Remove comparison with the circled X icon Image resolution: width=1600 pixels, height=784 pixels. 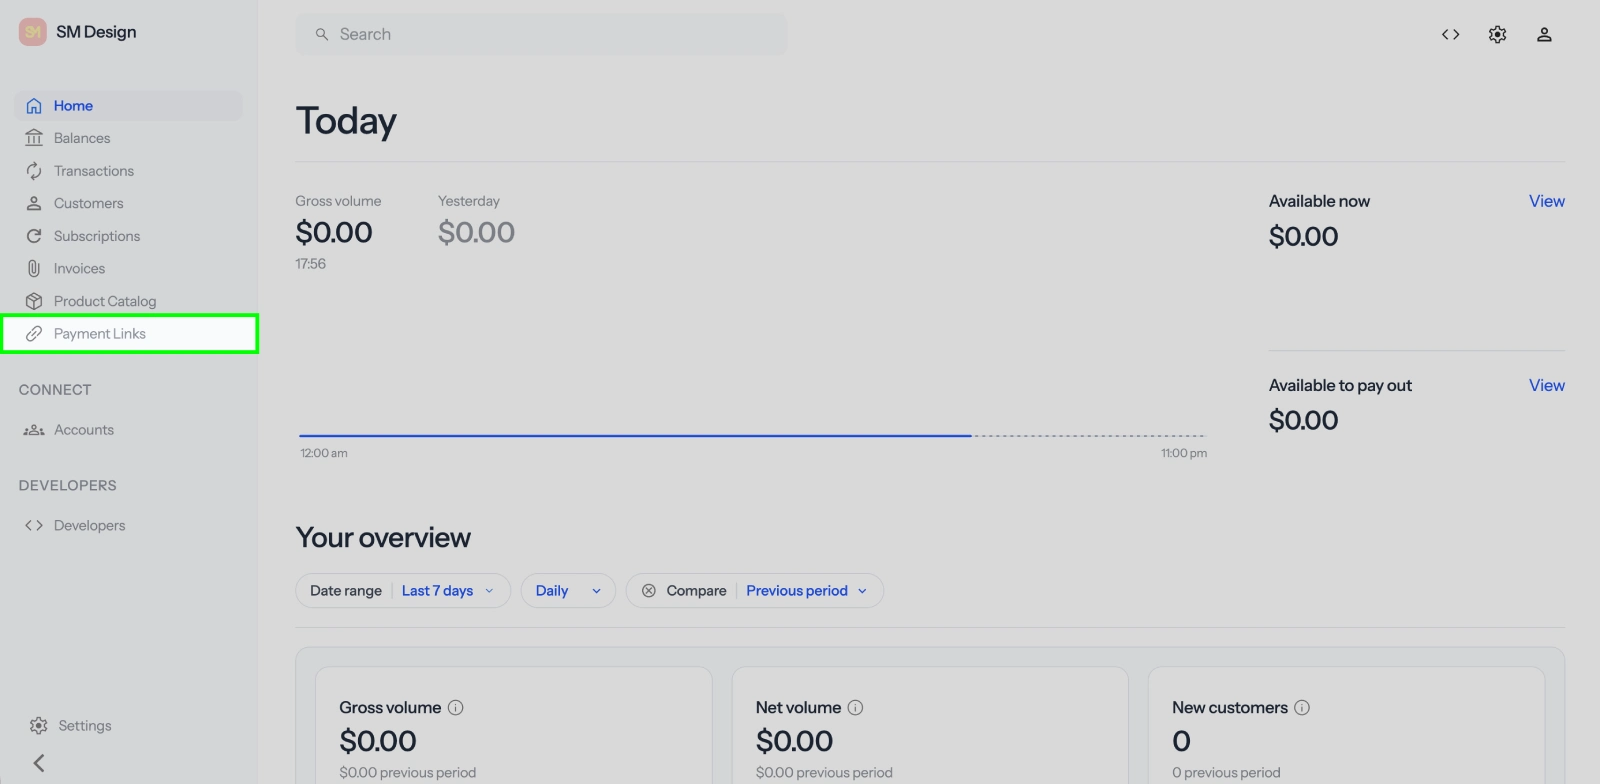pos(649,591)
